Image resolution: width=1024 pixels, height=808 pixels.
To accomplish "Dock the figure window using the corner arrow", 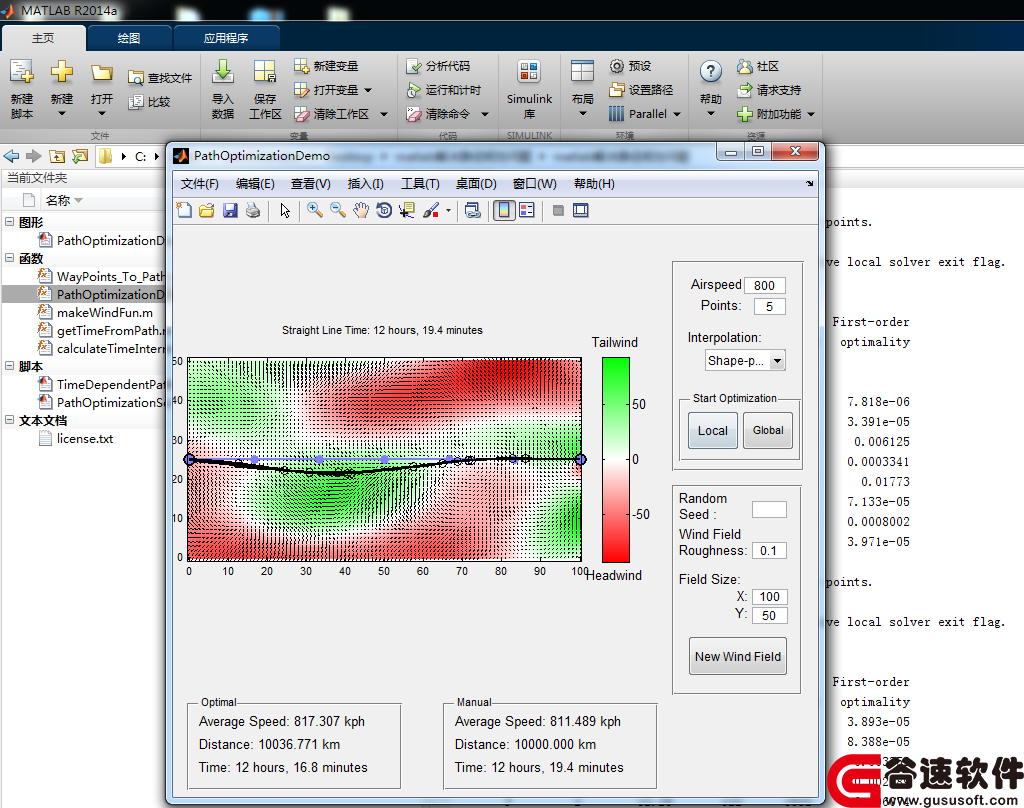I will click(x=810, y=184).
